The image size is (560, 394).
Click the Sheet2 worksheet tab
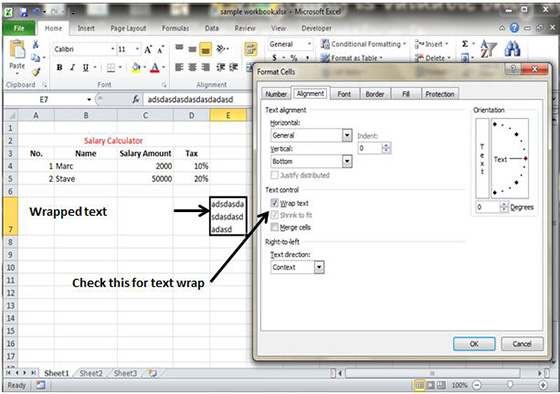91,373
